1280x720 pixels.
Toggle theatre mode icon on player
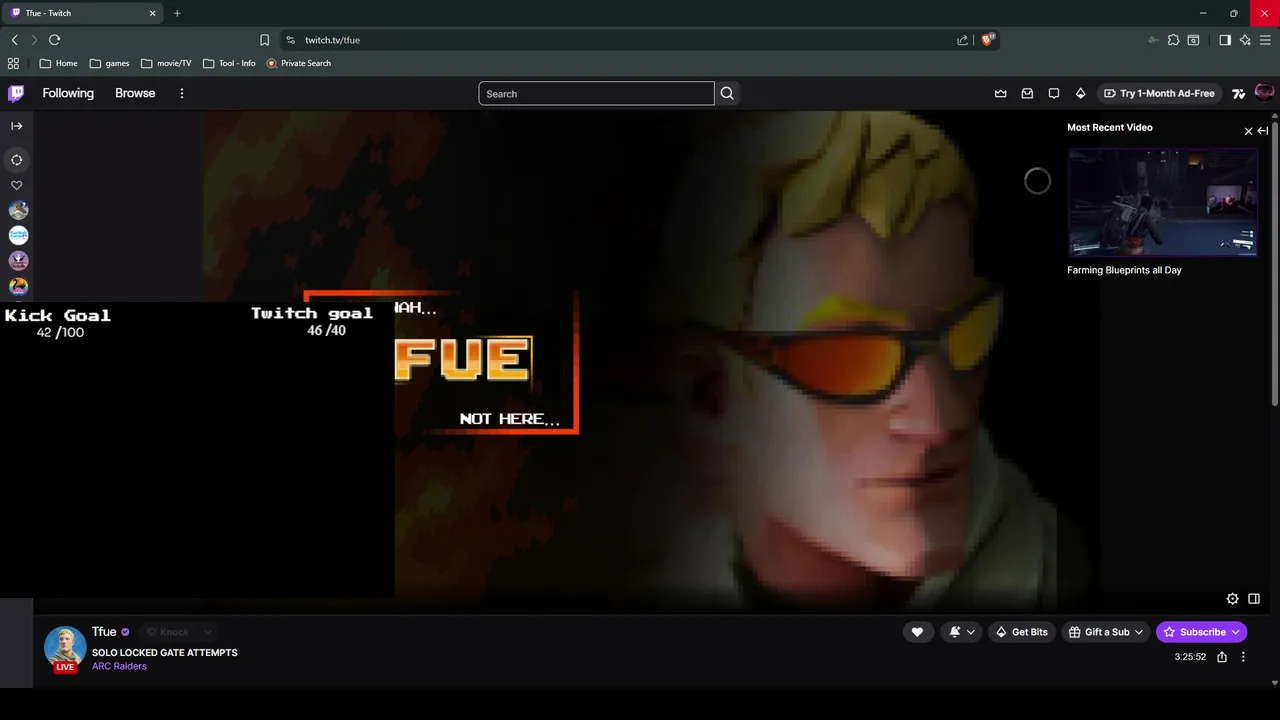(x=1254, y=599)
